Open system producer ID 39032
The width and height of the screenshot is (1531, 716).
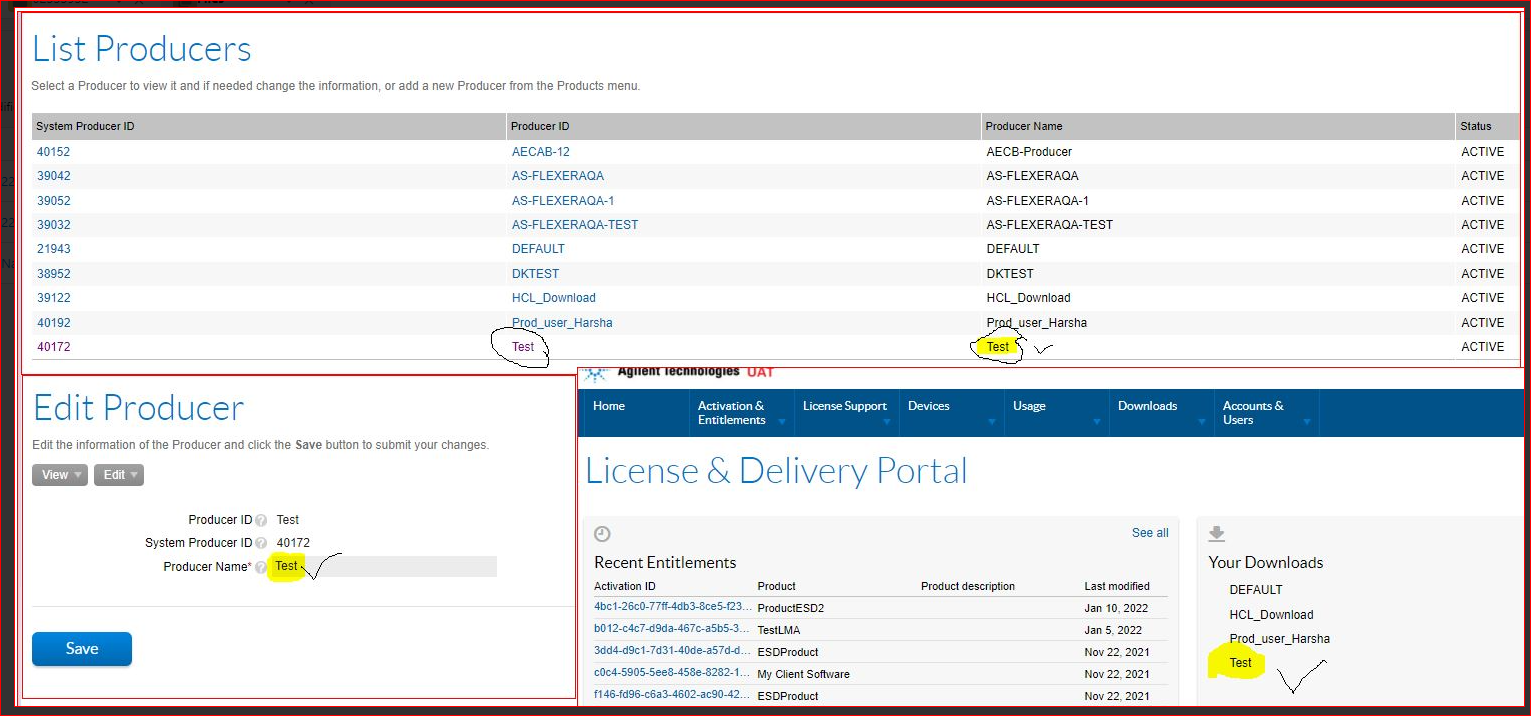coord(54,225)
